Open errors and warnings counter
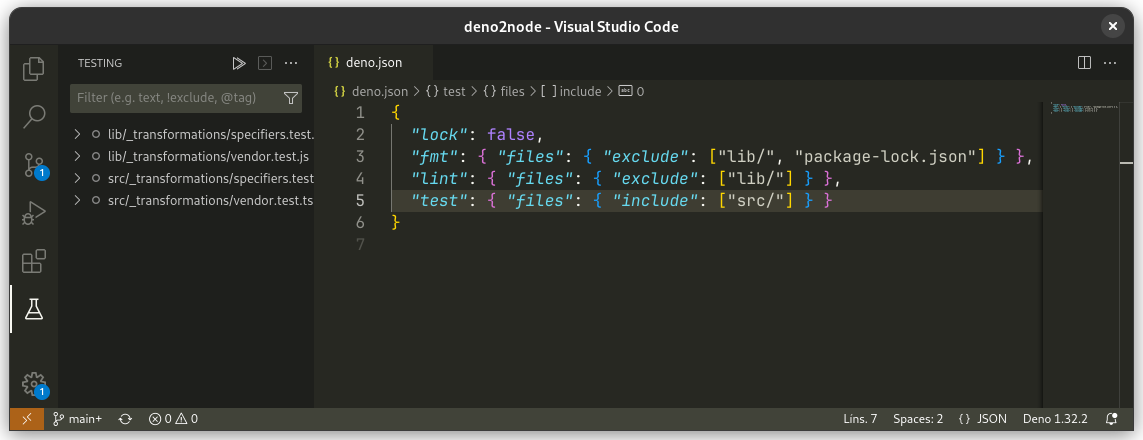This screenshot has height=440, width=1143. point(173,419)
